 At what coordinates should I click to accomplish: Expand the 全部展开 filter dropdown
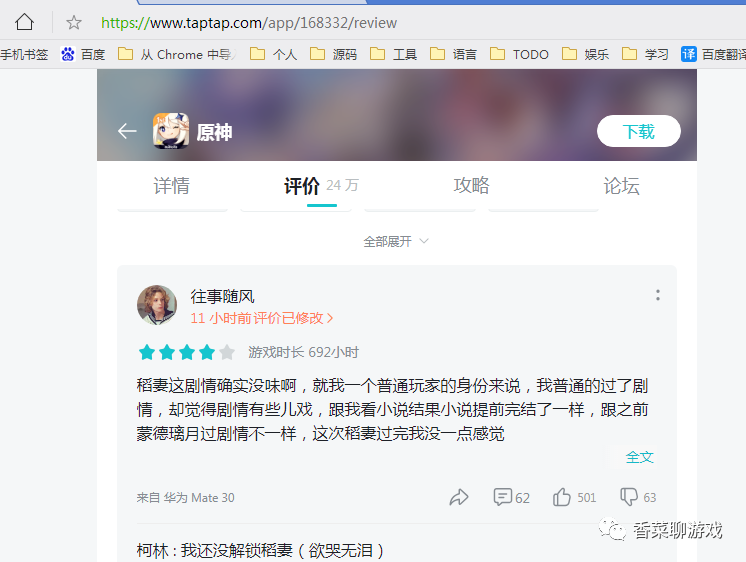[396, 242]
